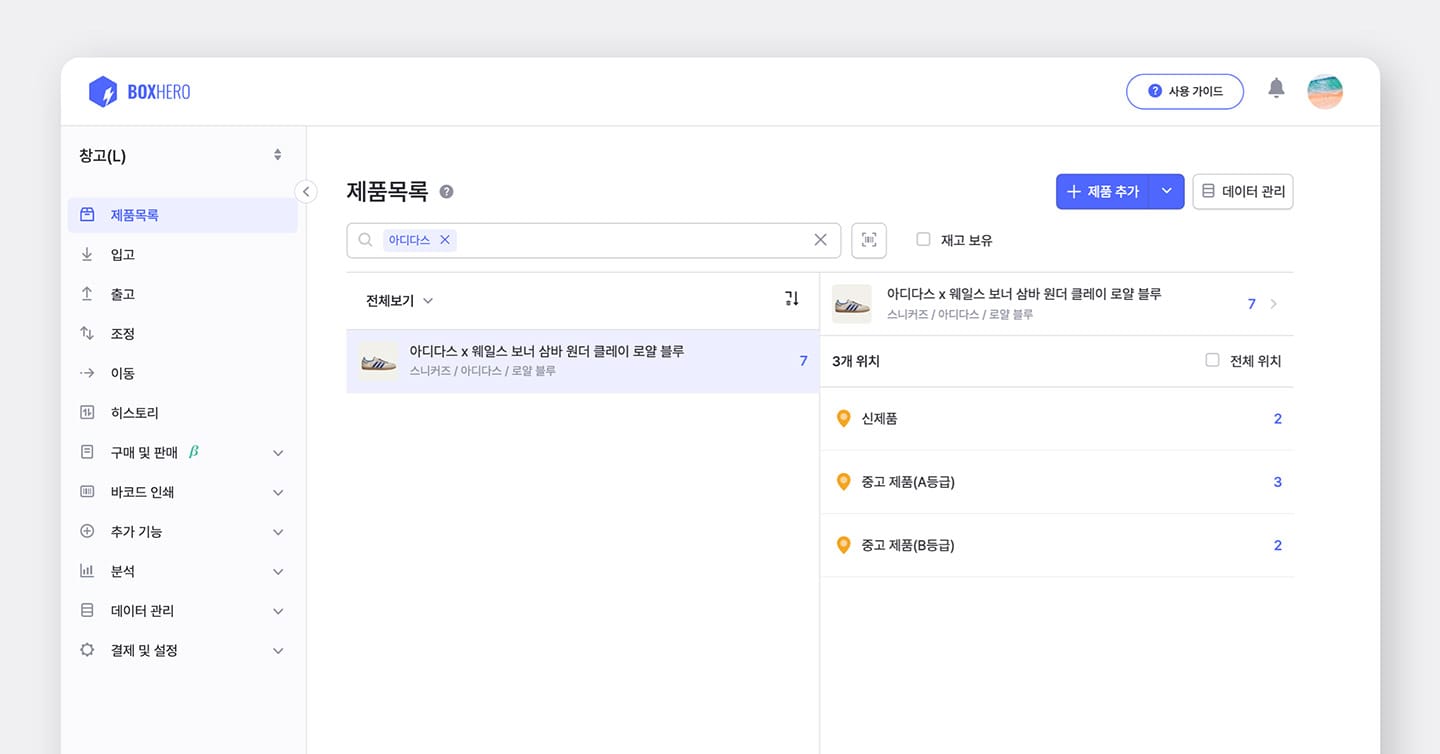Open the user profile avatar
Image resolution: width=1440 pixels, height=754 pixels.
click(1325, 91)
